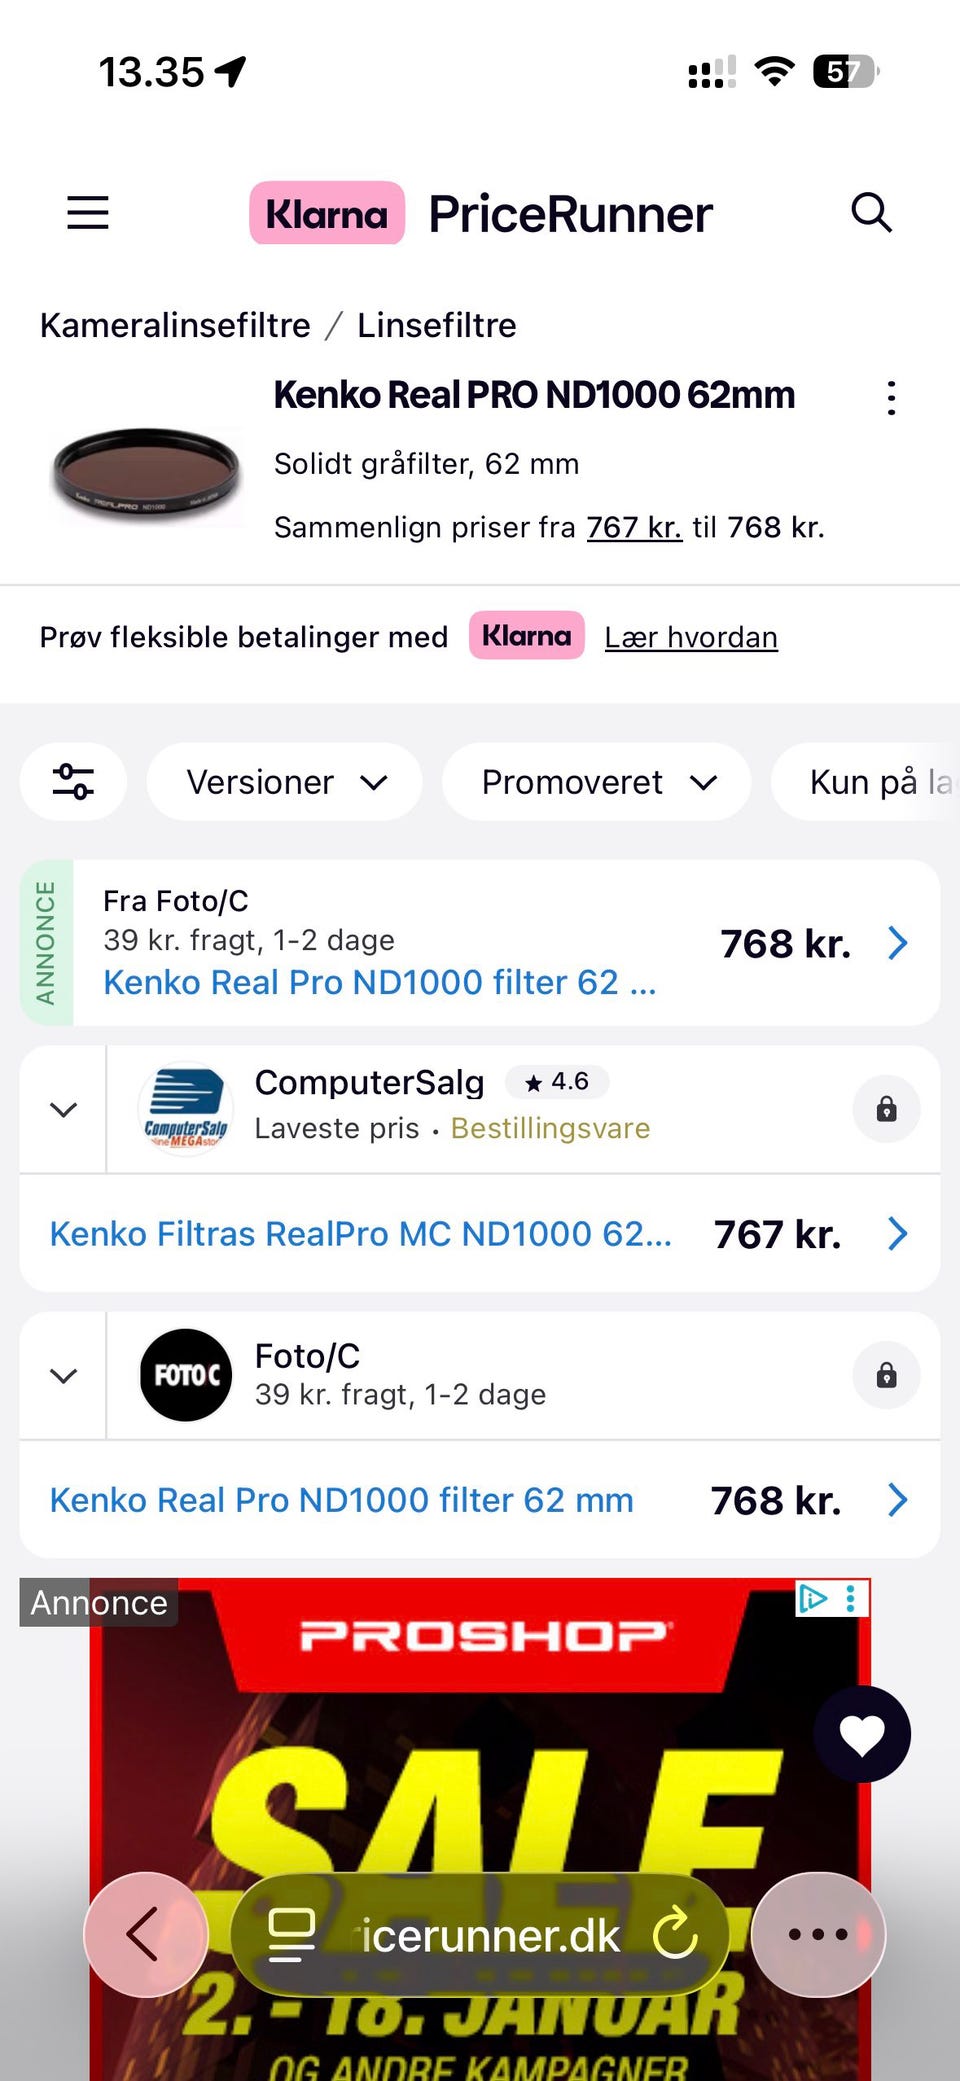This screenshot has width=960, height=2081.
Task: Click the 'Lær hvordan' link
Action: [x=691, y=637]
